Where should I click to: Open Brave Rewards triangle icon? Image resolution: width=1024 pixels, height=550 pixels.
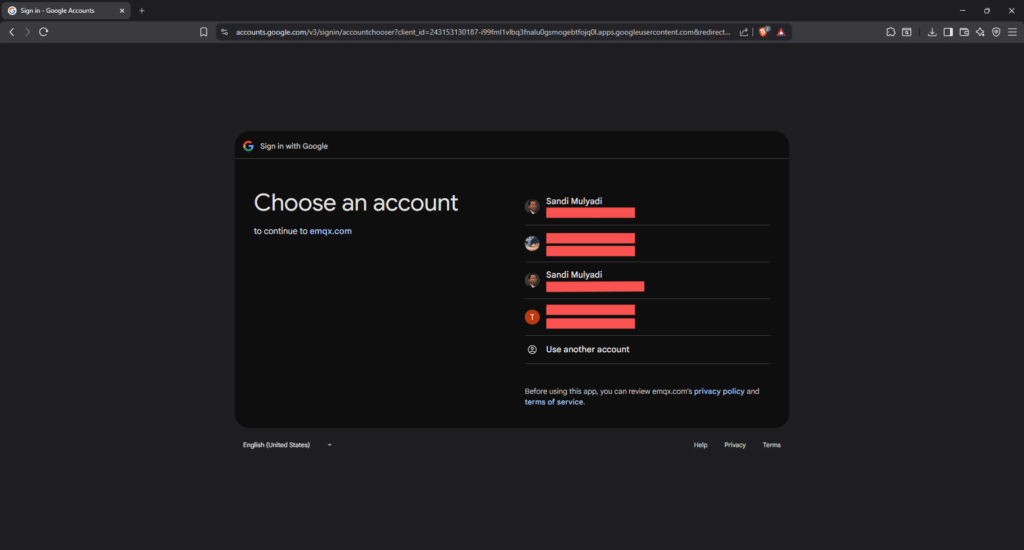[x=781, y=32]
